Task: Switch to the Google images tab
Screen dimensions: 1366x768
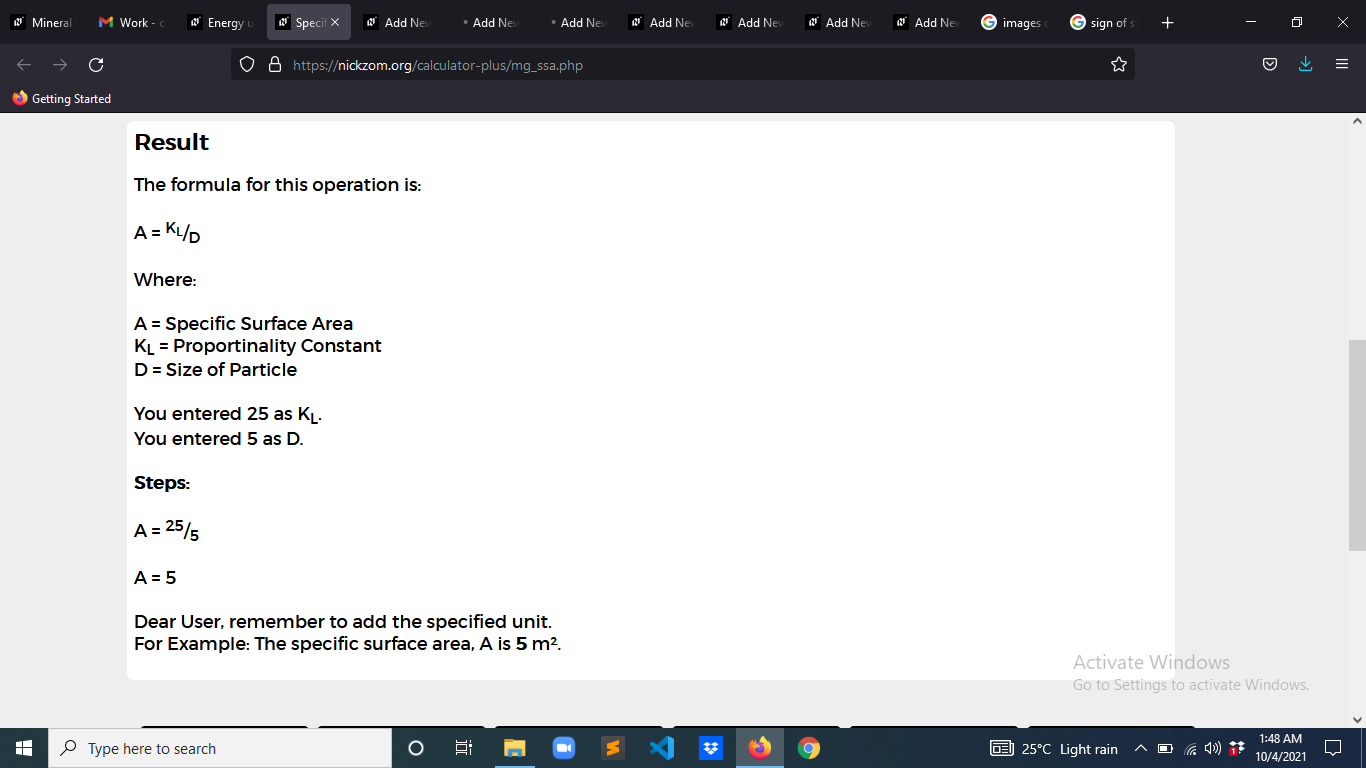Action: pyautogui.click(x=1015, y=22)
